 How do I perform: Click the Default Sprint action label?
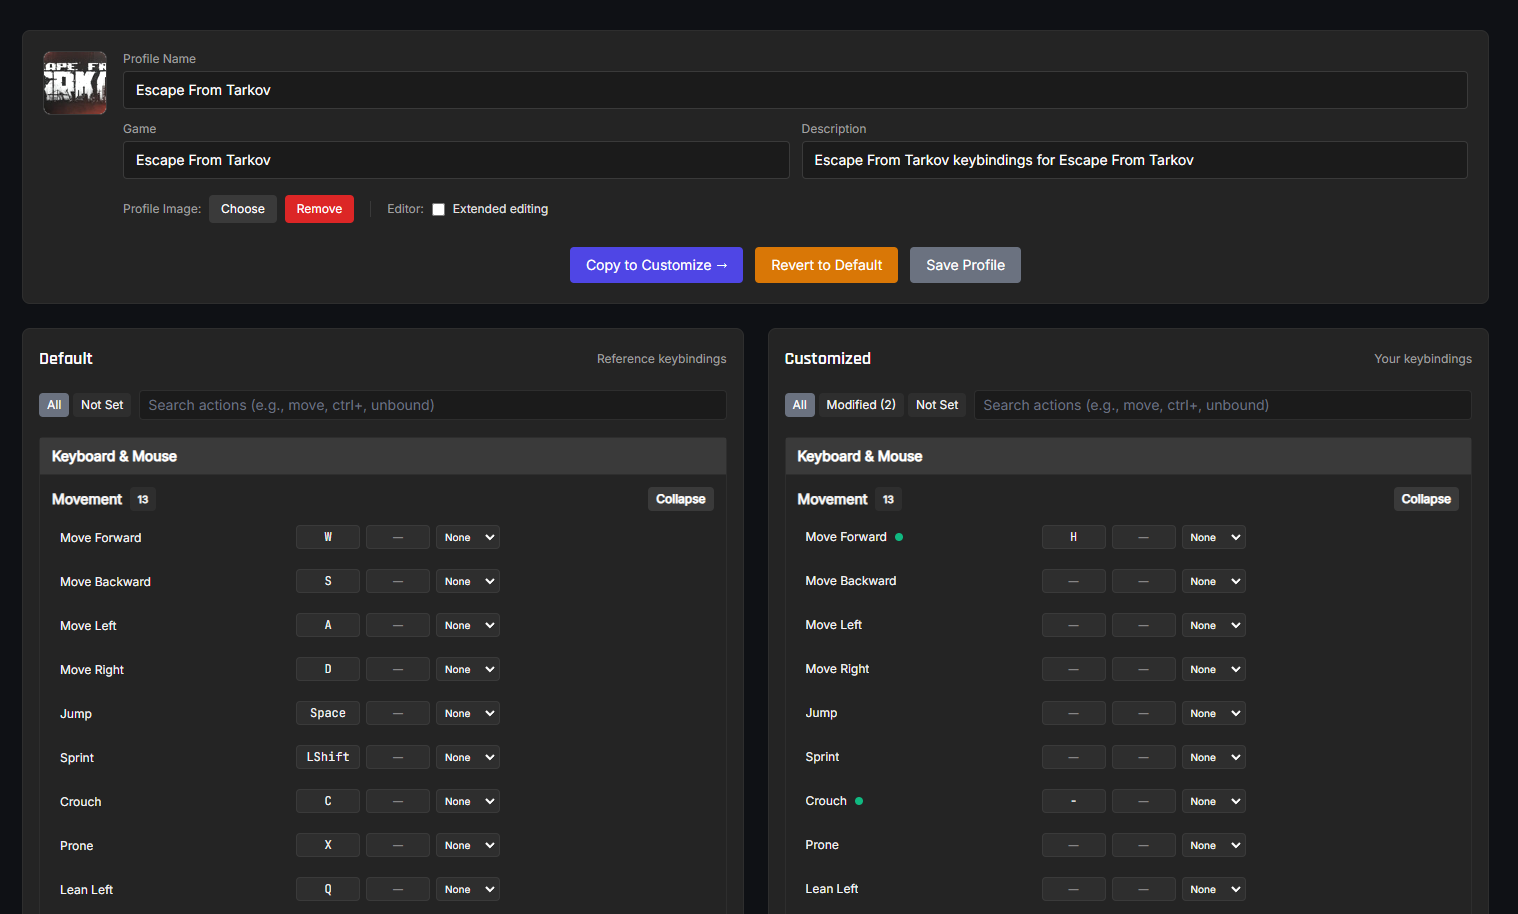77,758
